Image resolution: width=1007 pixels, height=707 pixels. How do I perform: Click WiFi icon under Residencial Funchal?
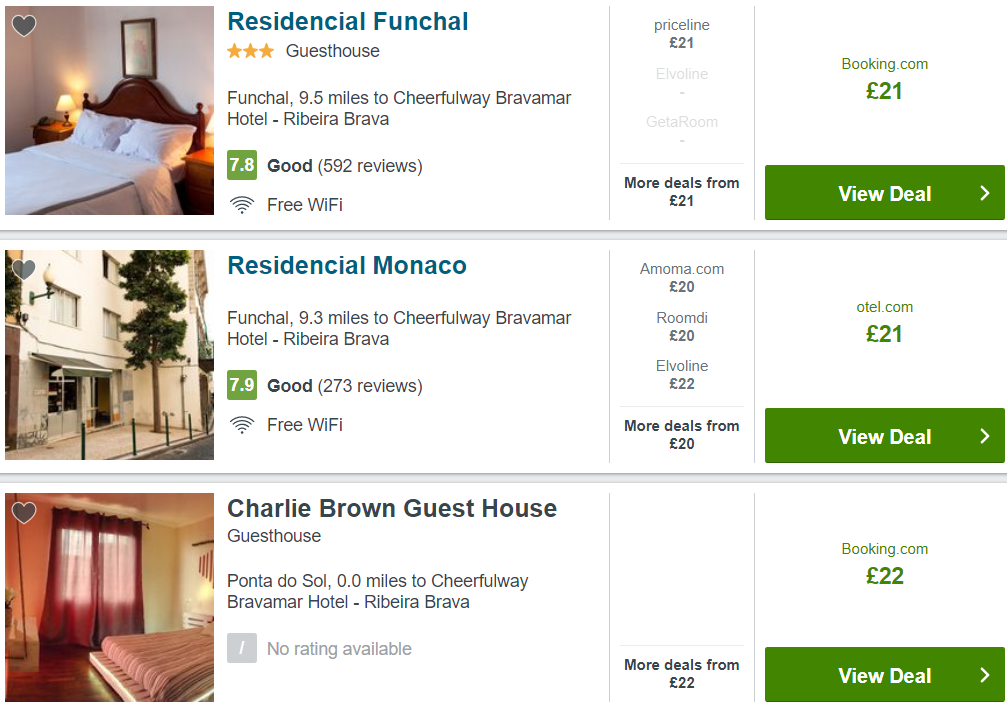[x=241, y=205]
